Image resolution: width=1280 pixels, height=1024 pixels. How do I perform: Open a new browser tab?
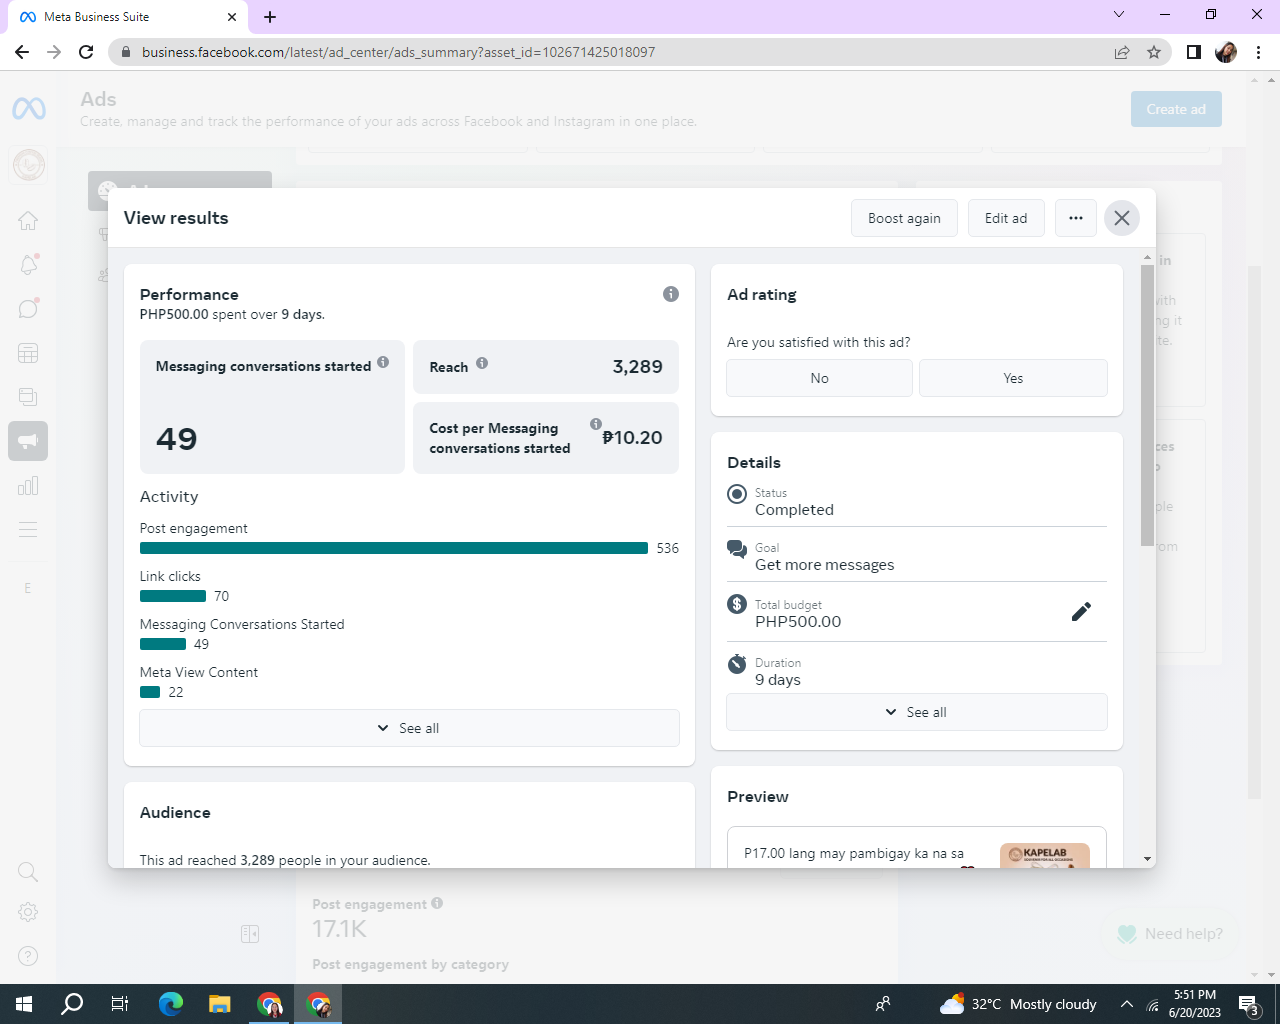(x=270, y=17)
